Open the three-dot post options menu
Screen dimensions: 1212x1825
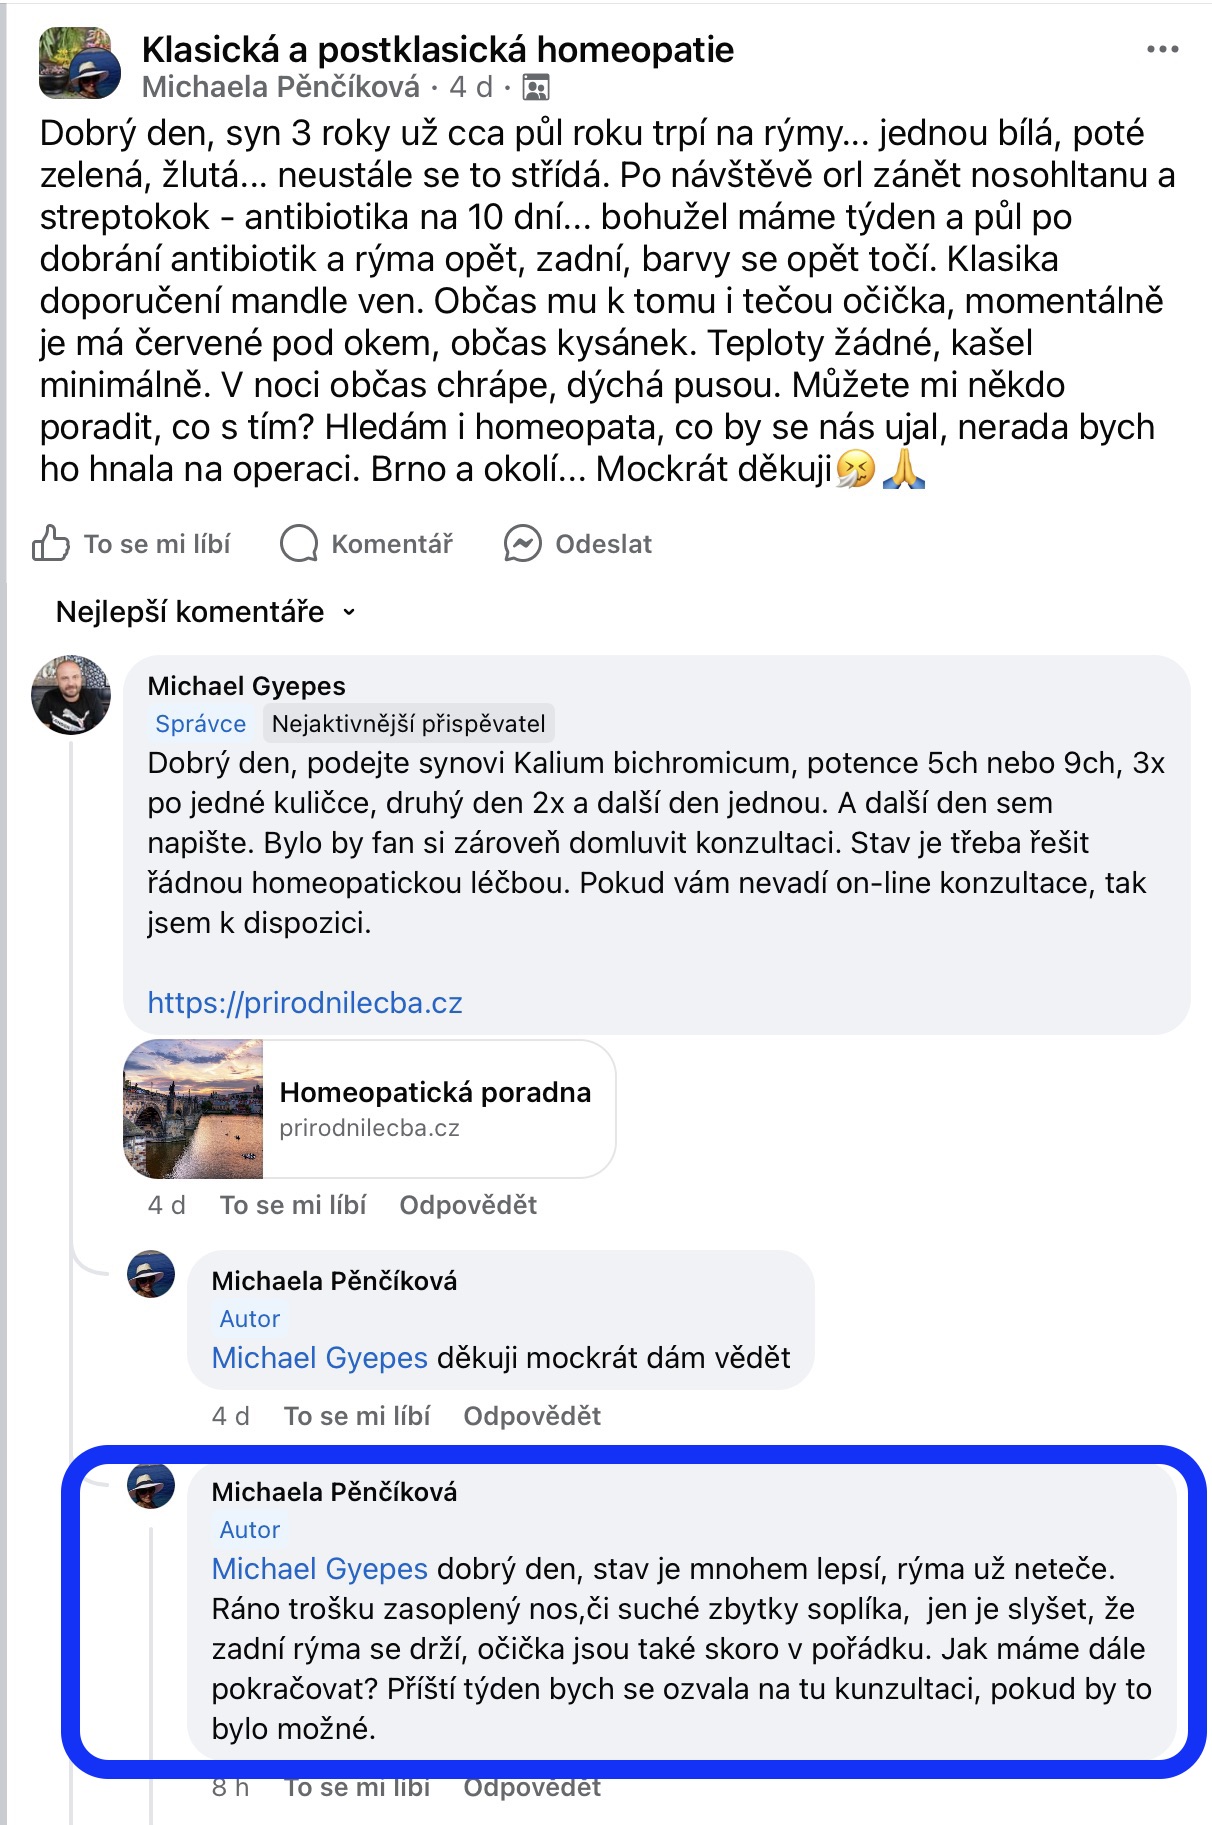[x=1162, y=50]
